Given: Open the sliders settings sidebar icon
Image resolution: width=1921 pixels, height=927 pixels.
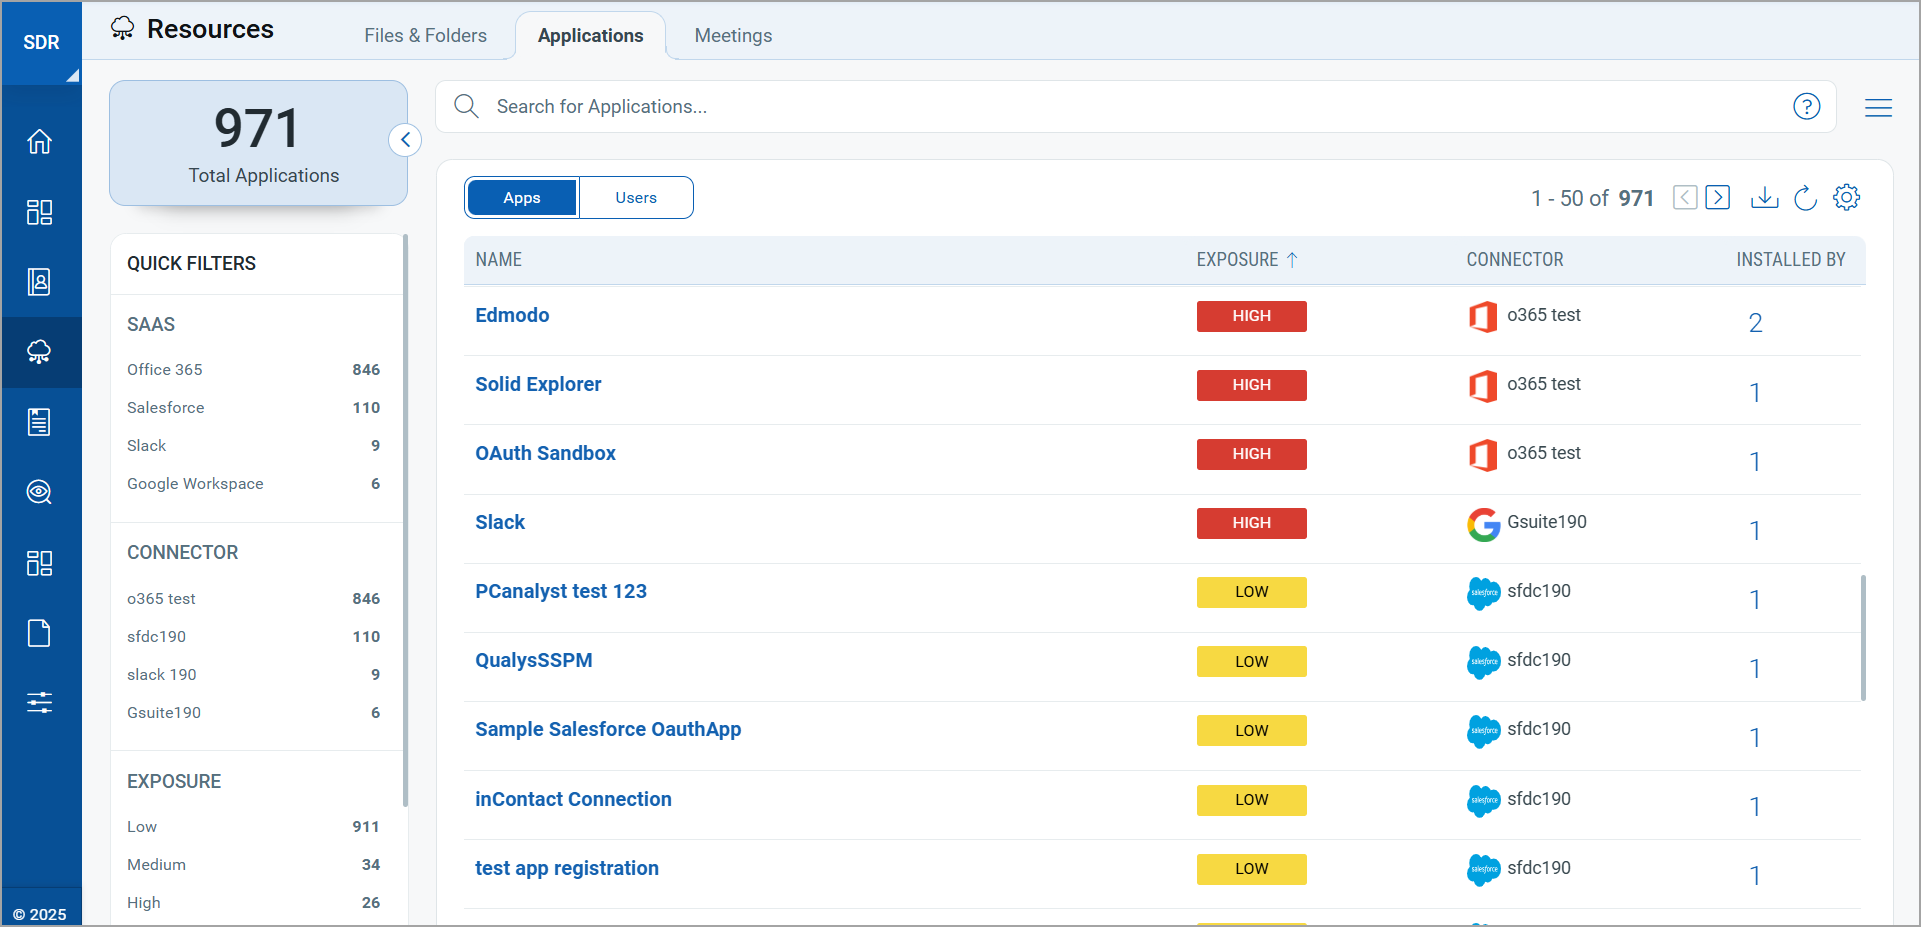Looking at the screenshot, I should (x=40, y=703).
